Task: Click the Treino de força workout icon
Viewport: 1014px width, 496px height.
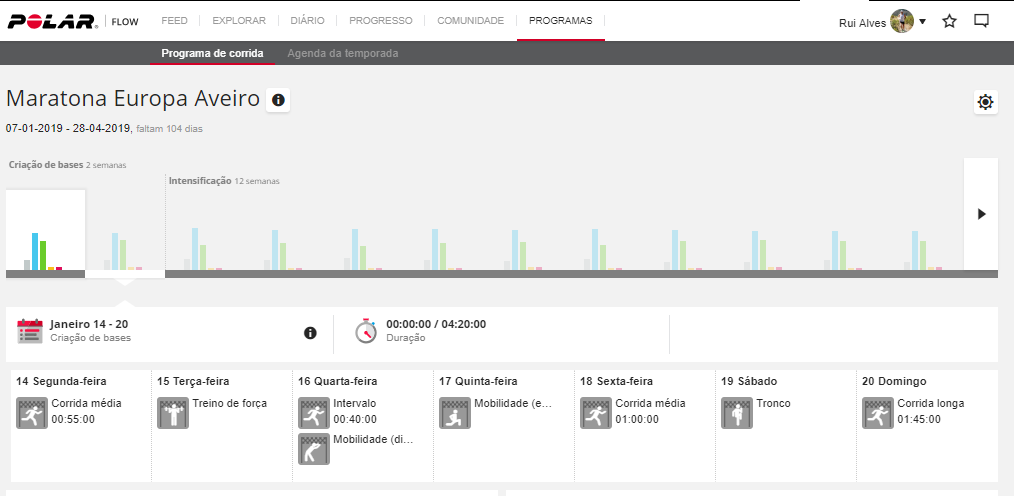Action: point(173,412)
